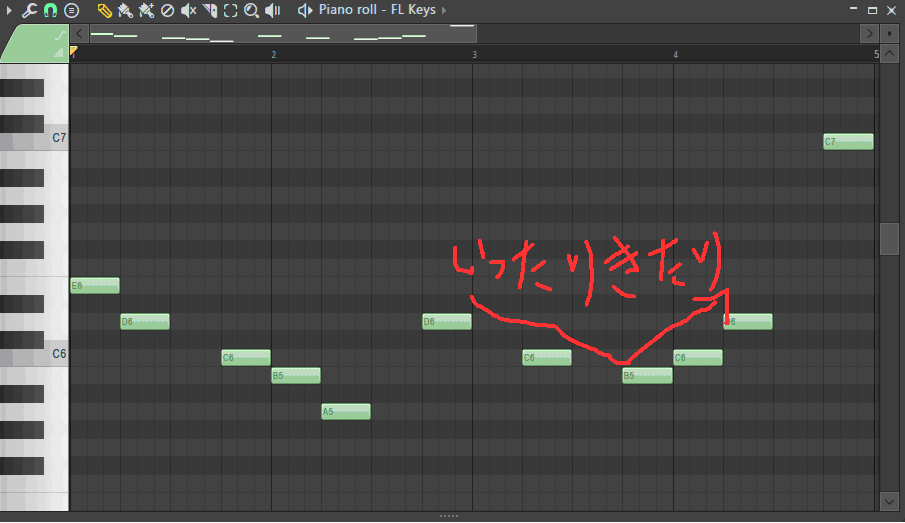The height and width of the screenshot is (523, 905).
Task: Select the Paint drum-sequencer brush with plus
Action: tap(146, 10)
